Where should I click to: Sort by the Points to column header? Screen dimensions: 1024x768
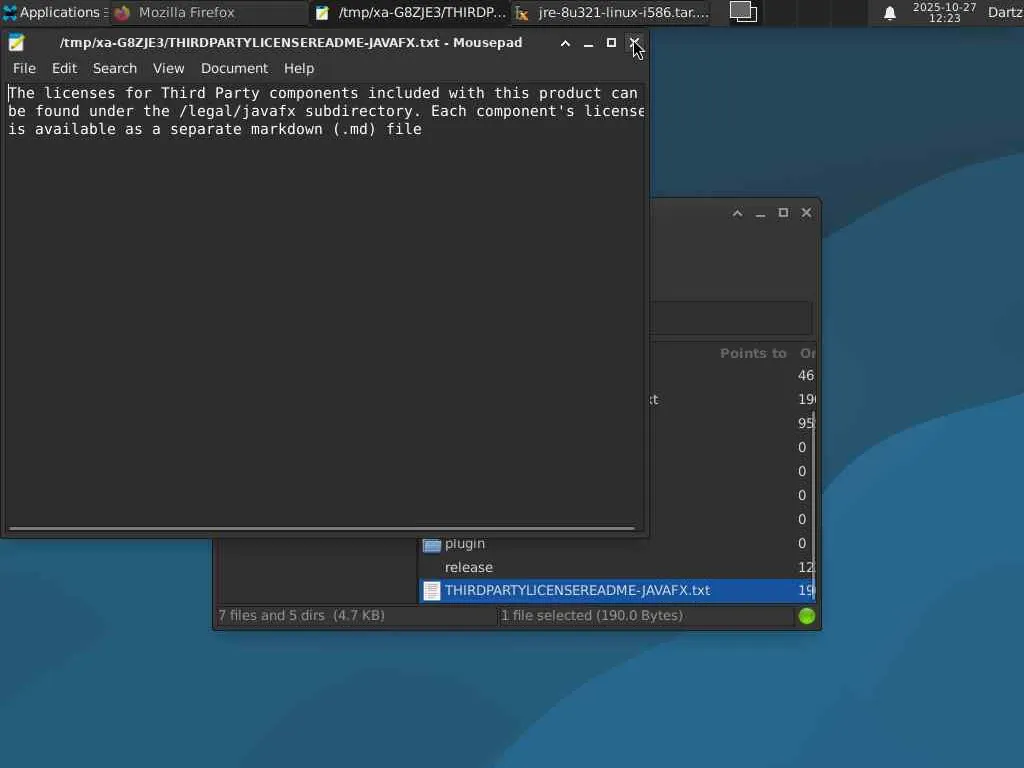coord(753,353)
